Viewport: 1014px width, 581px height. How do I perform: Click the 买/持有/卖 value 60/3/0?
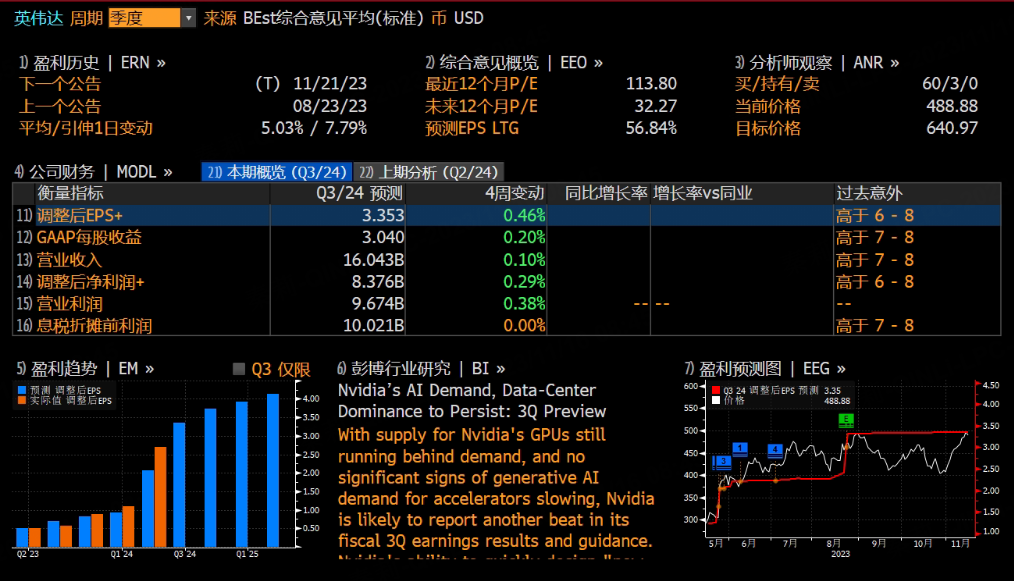tap(950, 84)
